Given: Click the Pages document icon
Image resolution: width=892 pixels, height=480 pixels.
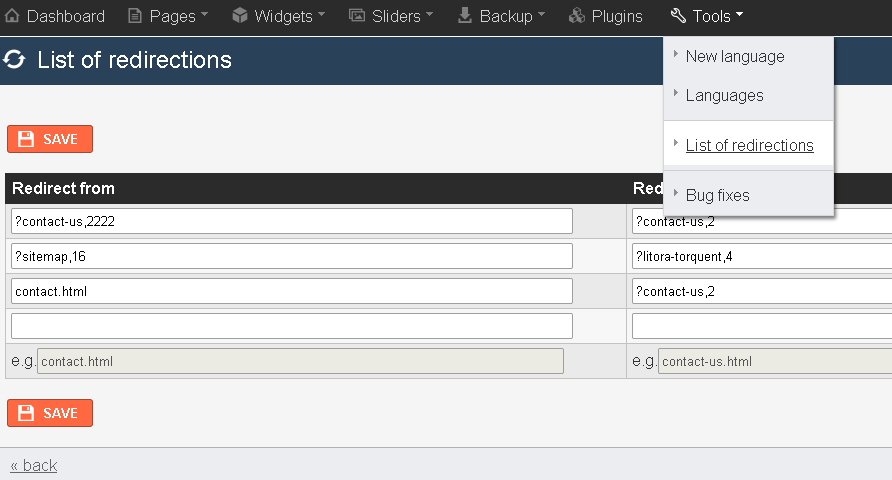Looking at the screenshot, I should click(135, 16).
